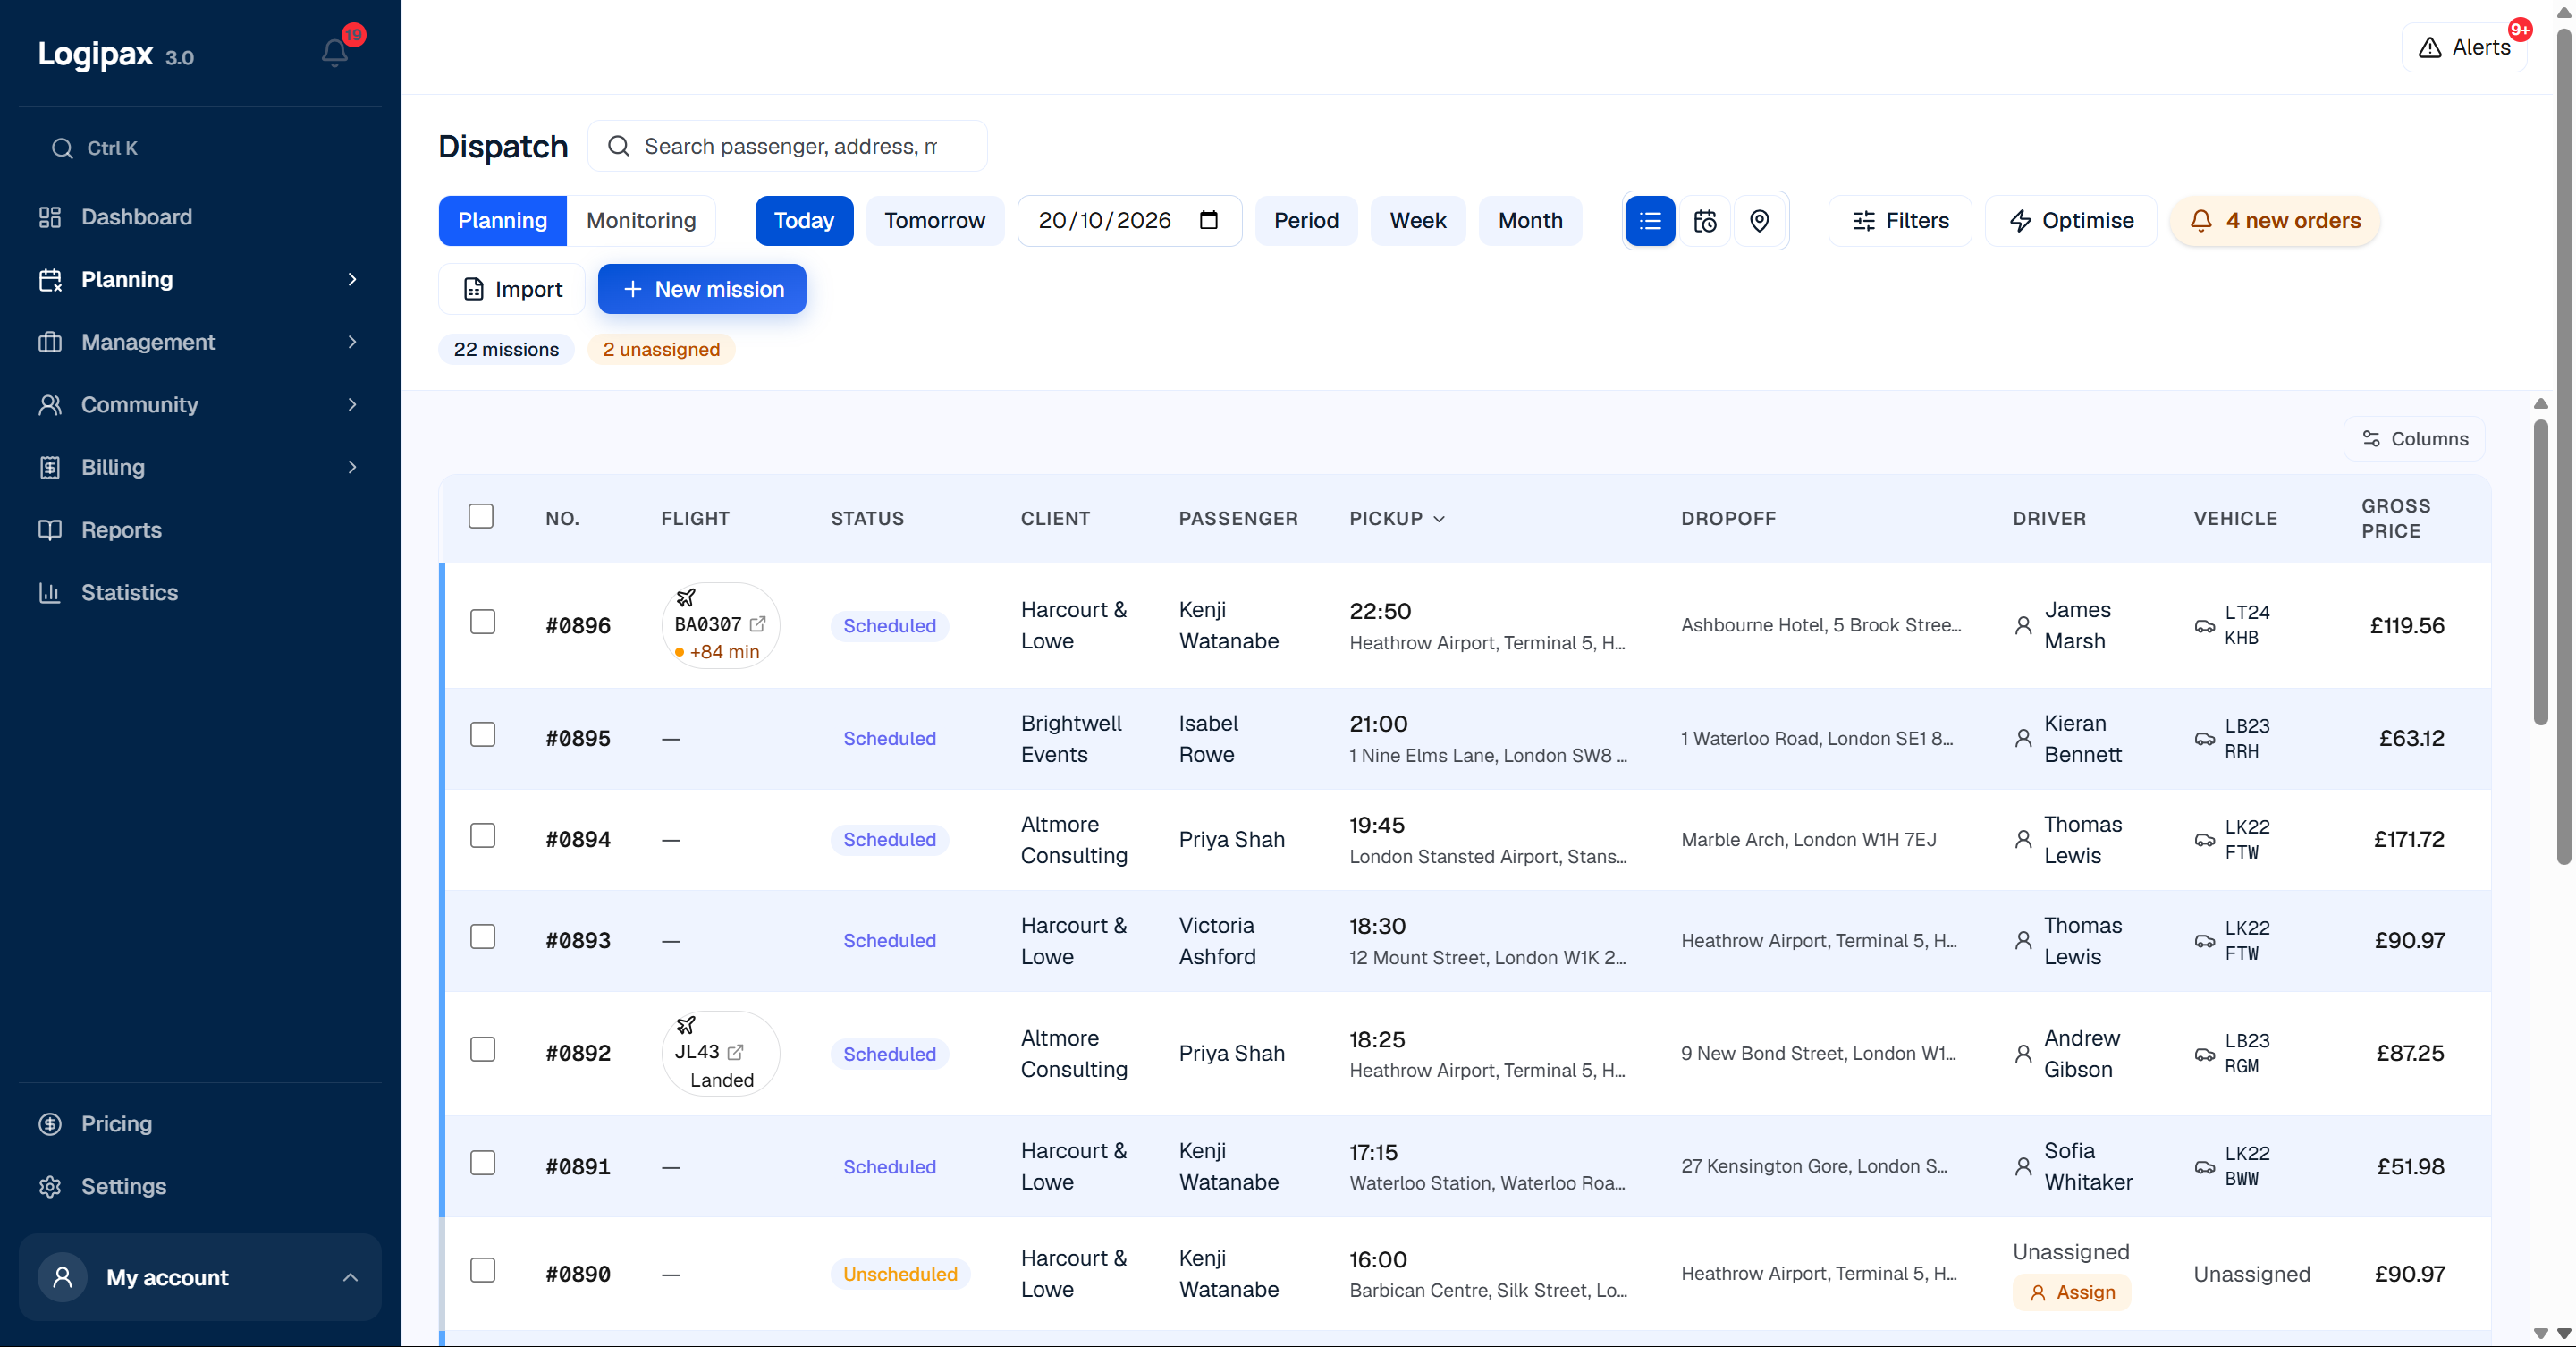The width and height of the screenshot is (2576, 1347).
Task: Switch to calendar schedule view icon
Action: click(1705, 221)
